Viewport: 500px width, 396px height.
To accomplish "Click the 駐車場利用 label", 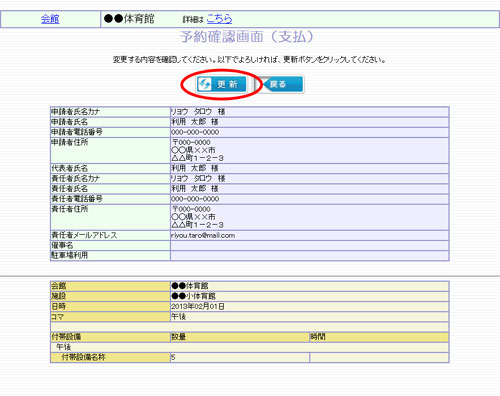I will [x=69, y=255].
